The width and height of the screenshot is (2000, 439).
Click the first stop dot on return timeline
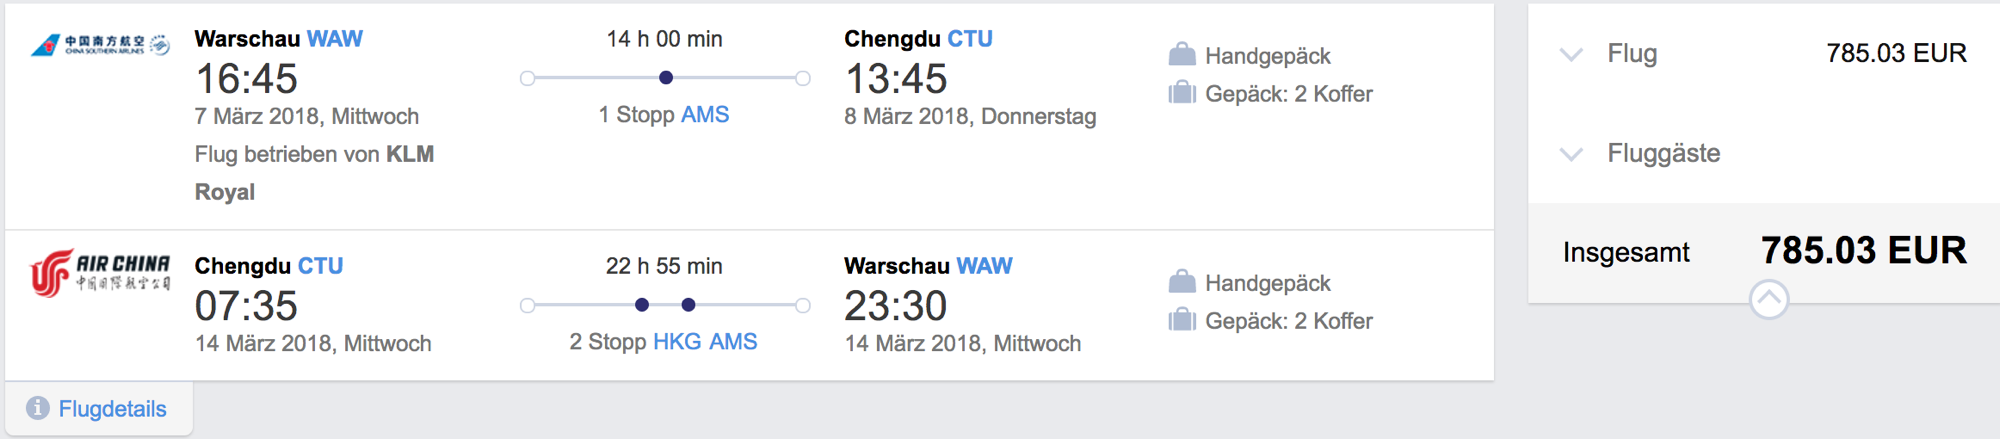(642, 305)
